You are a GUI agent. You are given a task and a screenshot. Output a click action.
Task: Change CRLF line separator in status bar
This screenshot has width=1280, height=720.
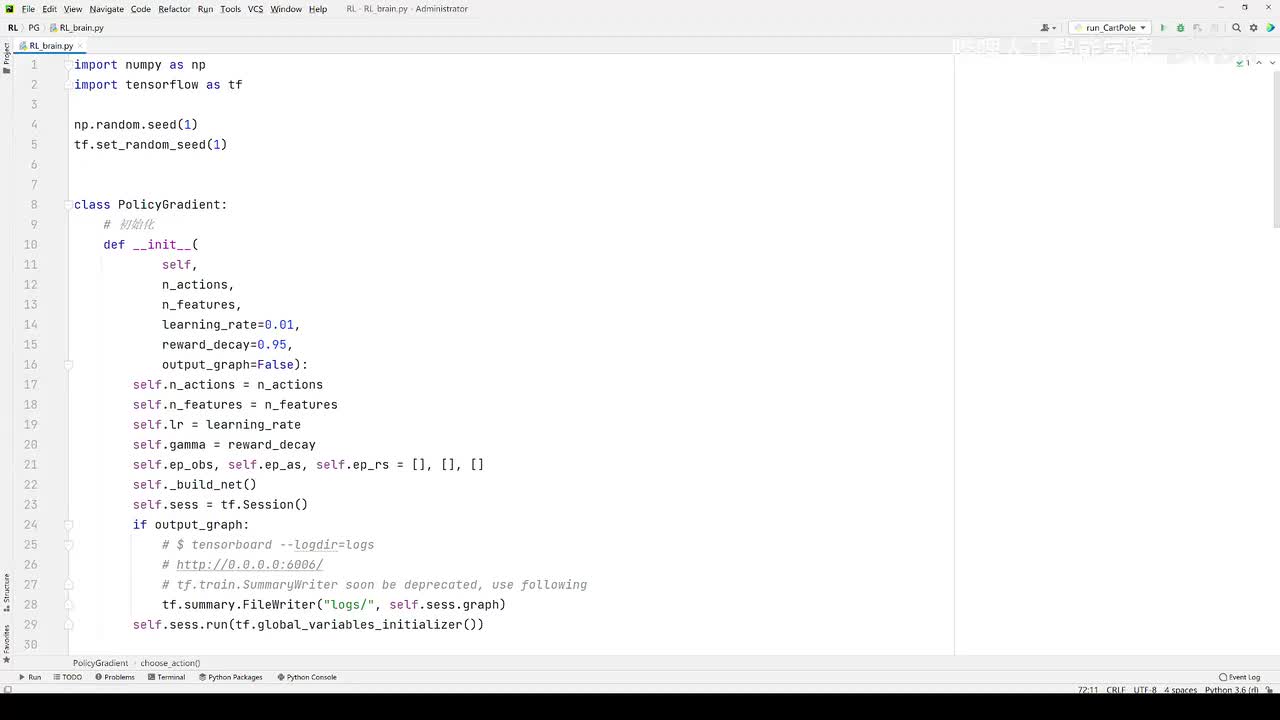tap(1116, 690)
